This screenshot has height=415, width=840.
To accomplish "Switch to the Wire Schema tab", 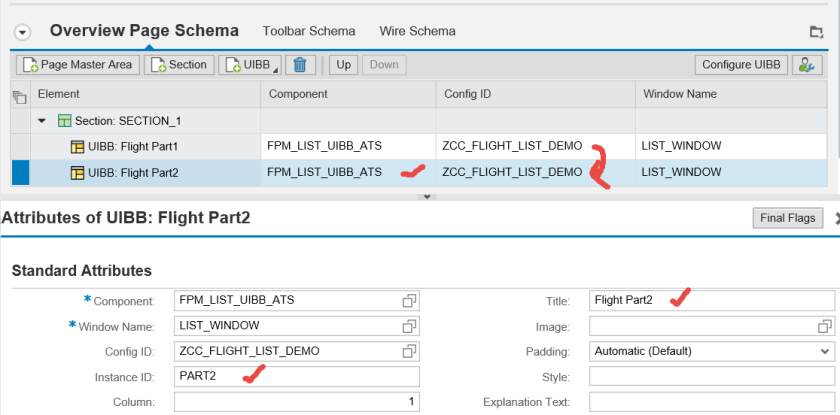I will [417, 31].
